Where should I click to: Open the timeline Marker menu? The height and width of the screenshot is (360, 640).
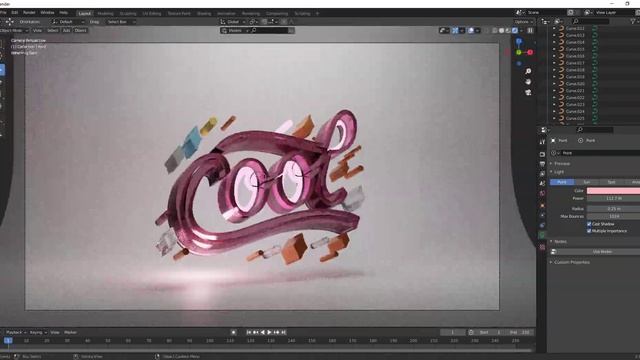71,332
